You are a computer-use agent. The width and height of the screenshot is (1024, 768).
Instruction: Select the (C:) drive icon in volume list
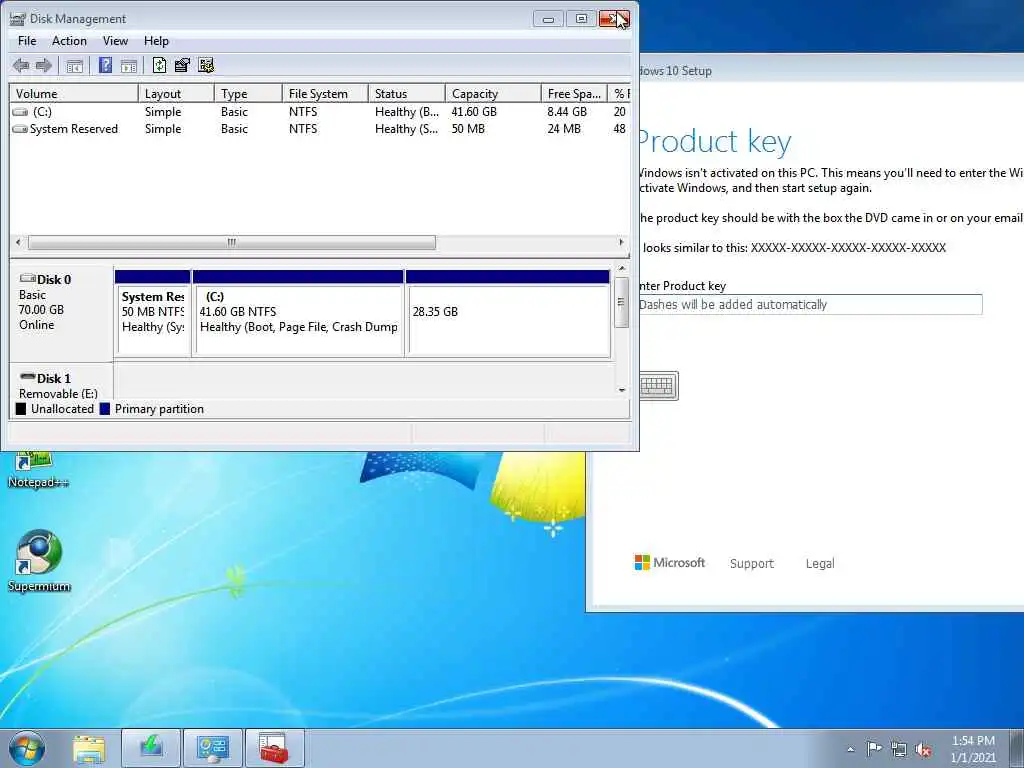coord(20,112)
